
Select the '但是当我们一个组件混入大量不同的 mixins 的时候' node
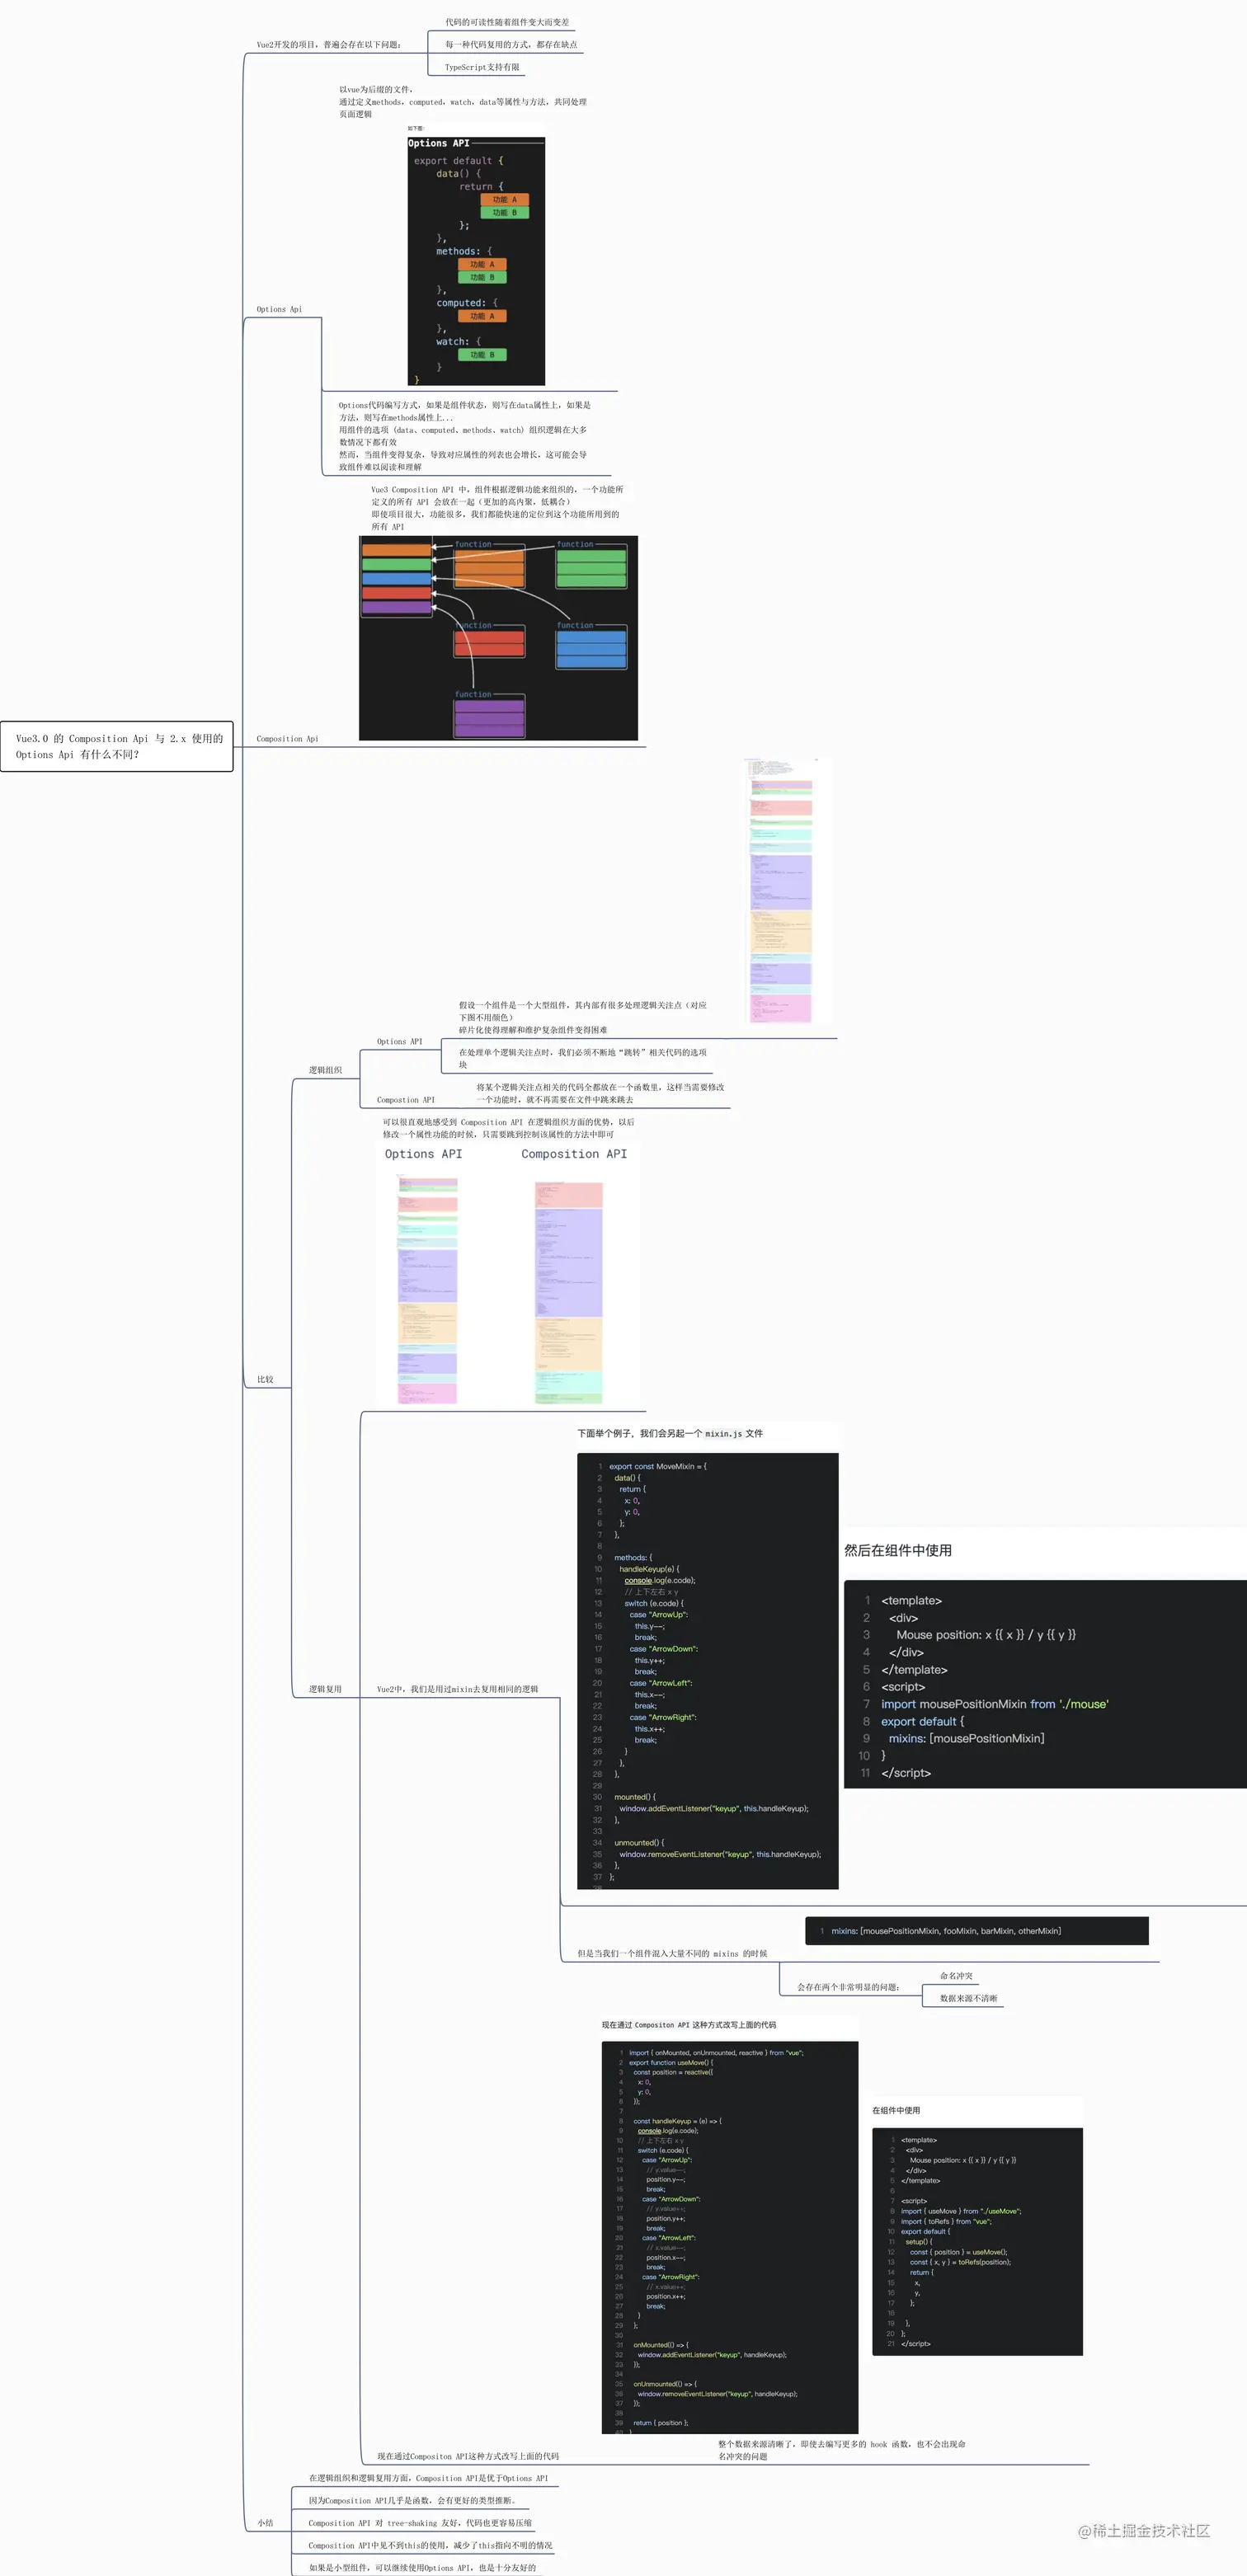pyautogui.click(x=672, y=1953)
